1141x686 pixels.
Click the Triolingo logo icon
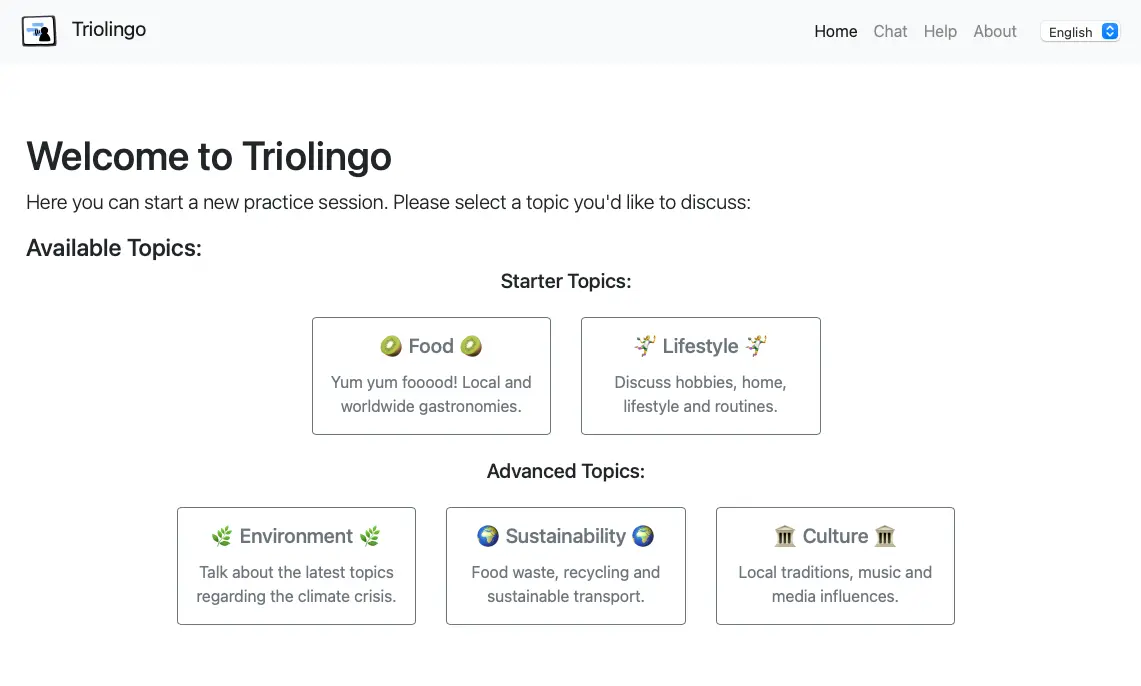click(x=38, y=30)
